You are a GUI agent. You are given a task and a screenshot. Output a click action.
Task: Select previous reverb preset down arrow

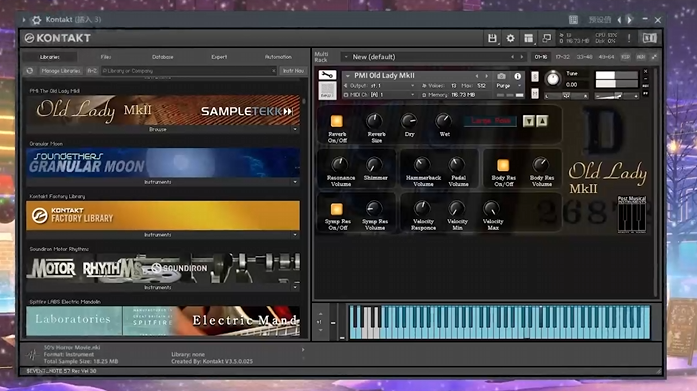529,121
